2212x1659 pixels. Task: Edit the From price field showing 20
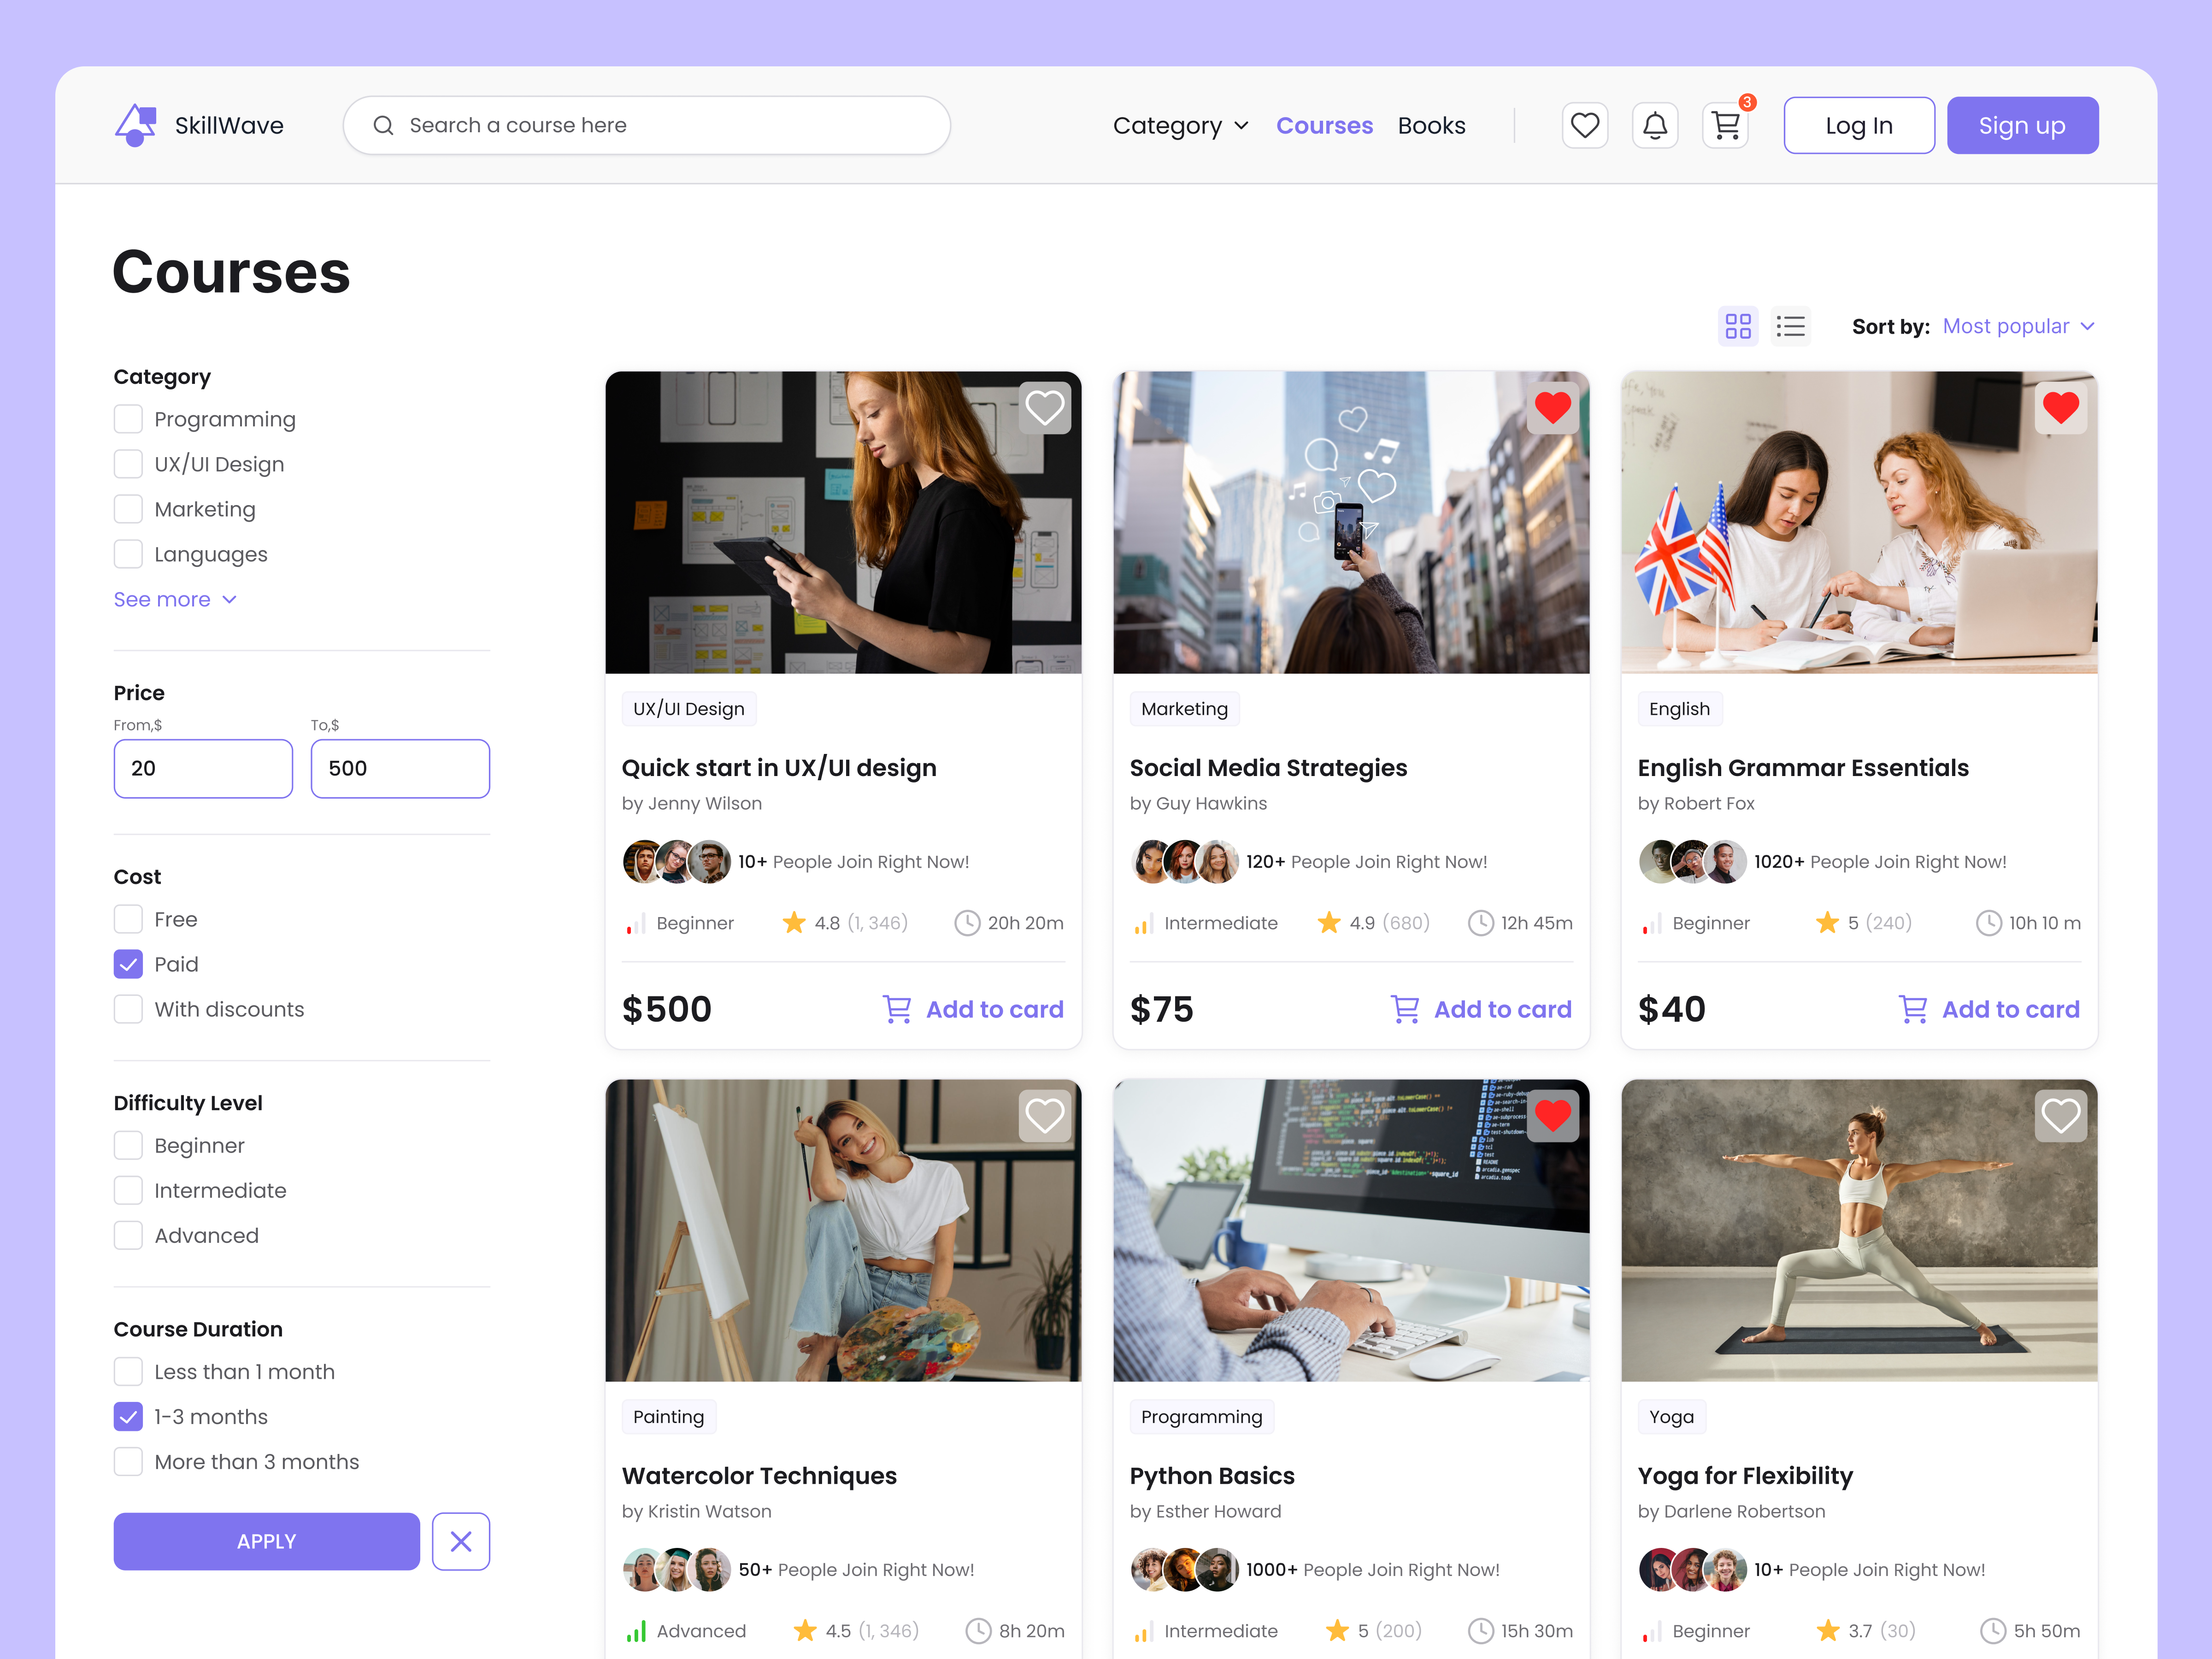coord(203,768)
